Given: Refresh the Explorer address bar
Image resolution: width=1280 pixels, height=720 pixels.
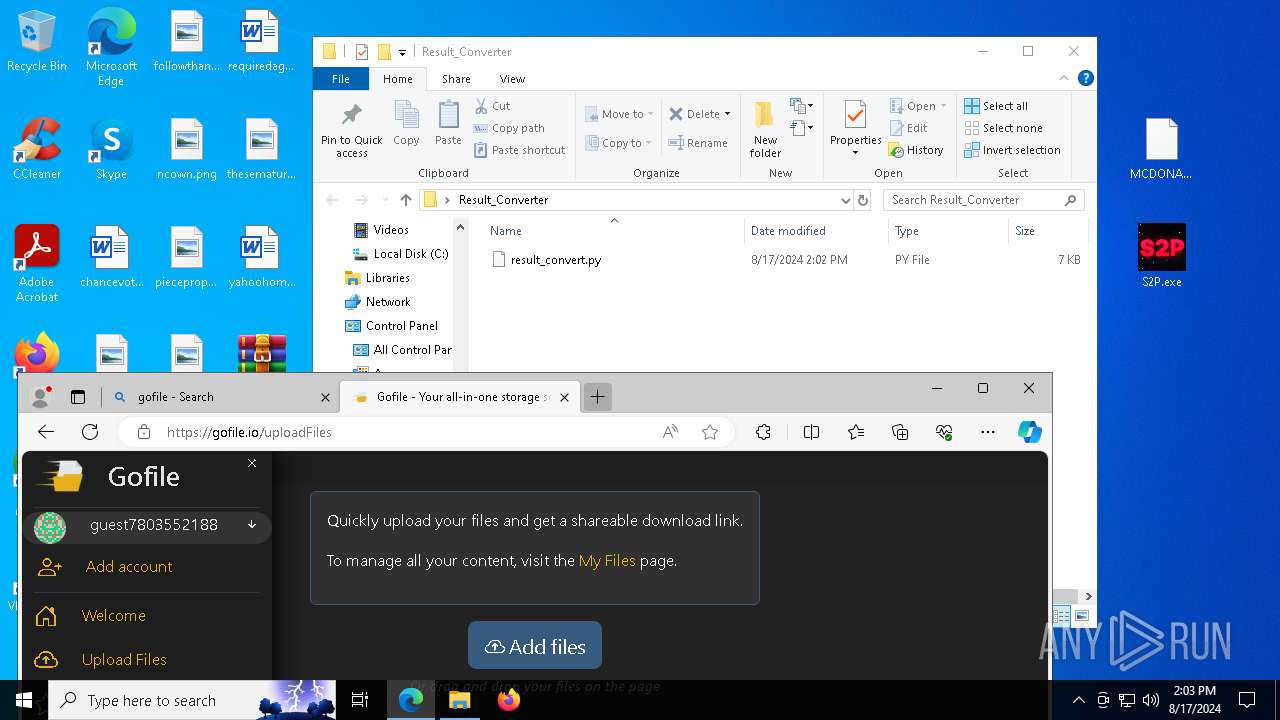Looking at the screenshot, I should [x=863, y=200].
